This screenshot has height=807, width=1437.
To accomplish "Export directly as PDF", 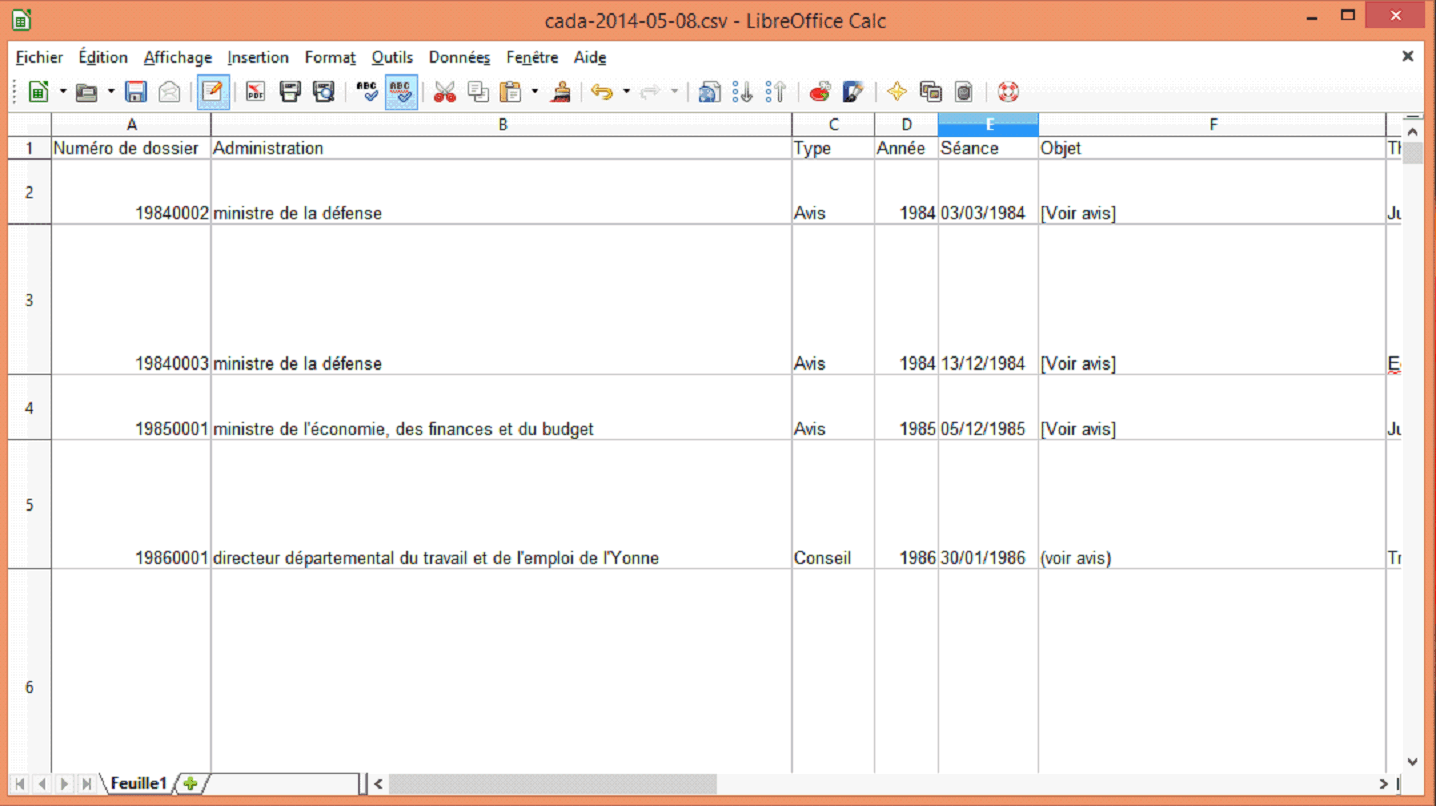I will [x=255, y=92].
